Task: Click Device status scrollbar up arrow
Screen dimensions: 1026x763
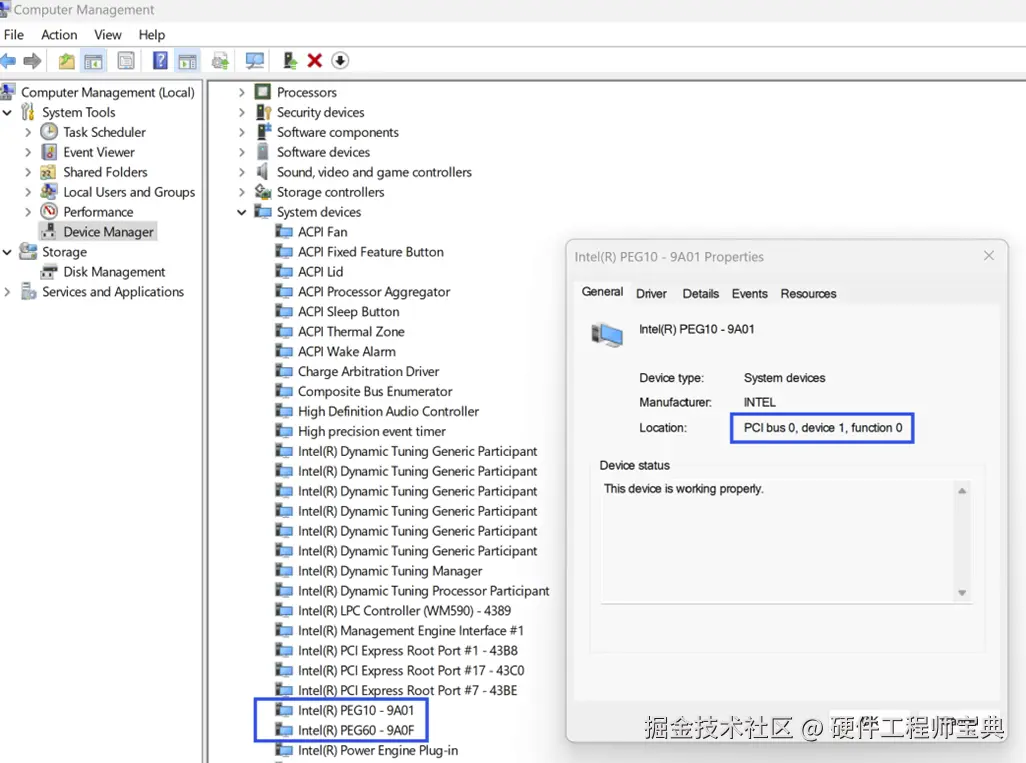Action: click(x=962, y=491)
